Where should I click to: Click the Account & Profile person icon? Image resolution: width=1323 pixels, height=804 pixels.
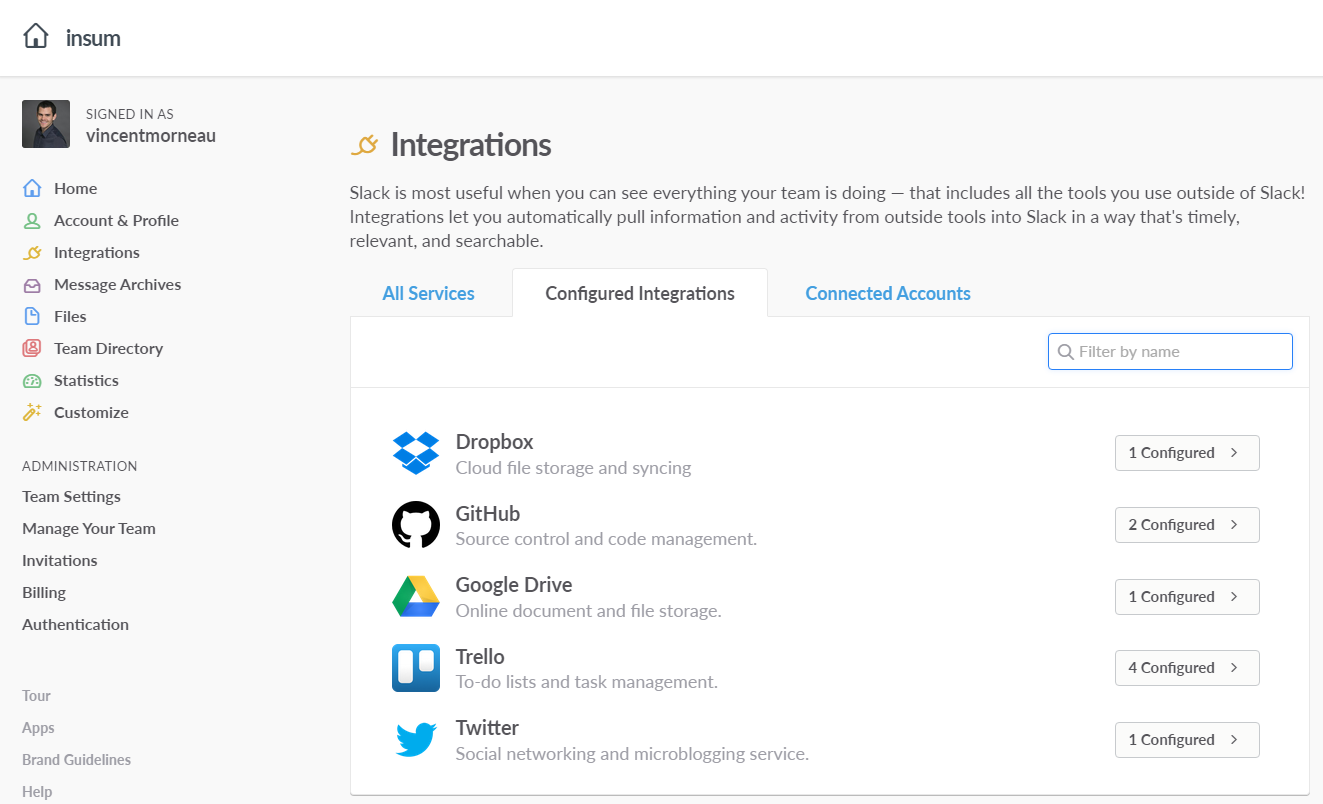click(33, 220)
